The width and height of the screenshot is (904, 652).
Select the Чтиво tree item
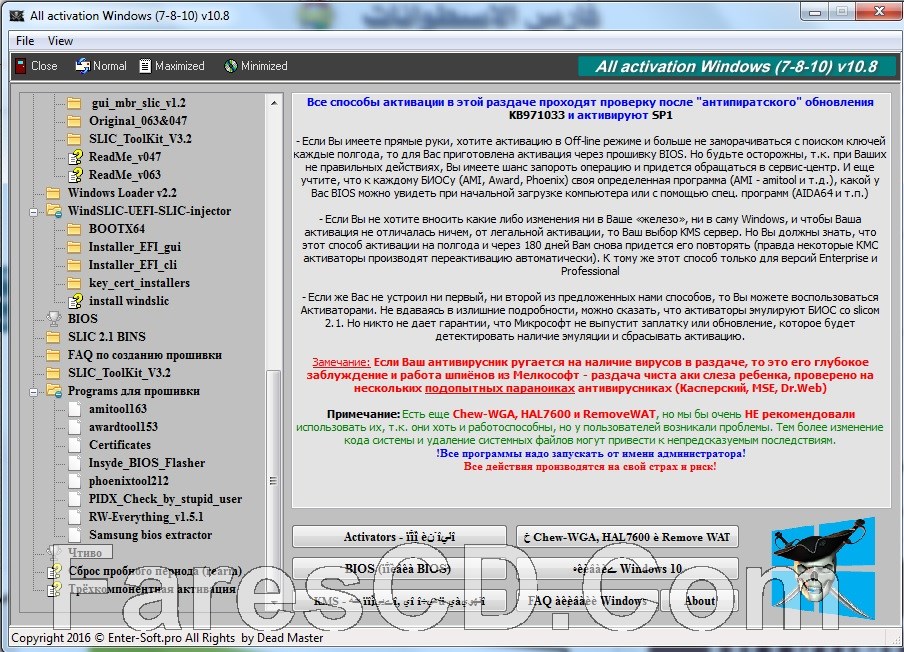click(85, 553)
